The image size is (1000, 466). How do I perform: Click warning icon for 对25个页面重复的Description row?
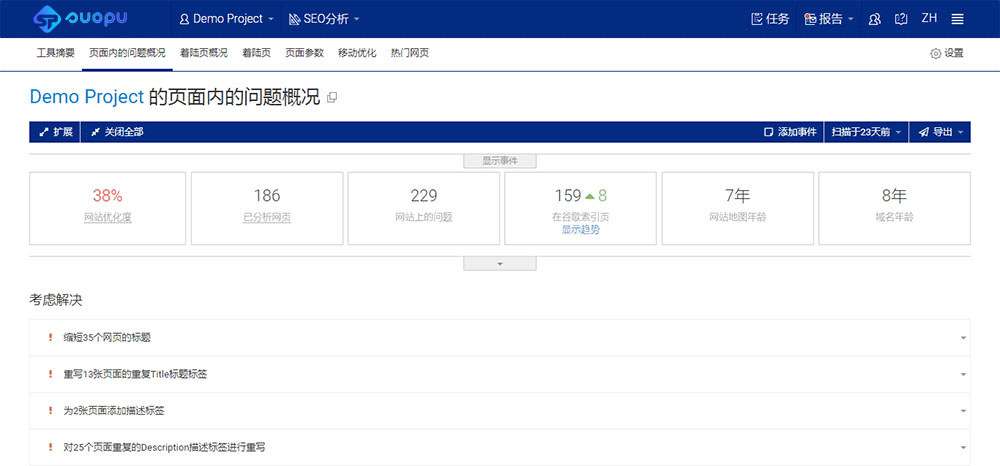tap(50, 447)
